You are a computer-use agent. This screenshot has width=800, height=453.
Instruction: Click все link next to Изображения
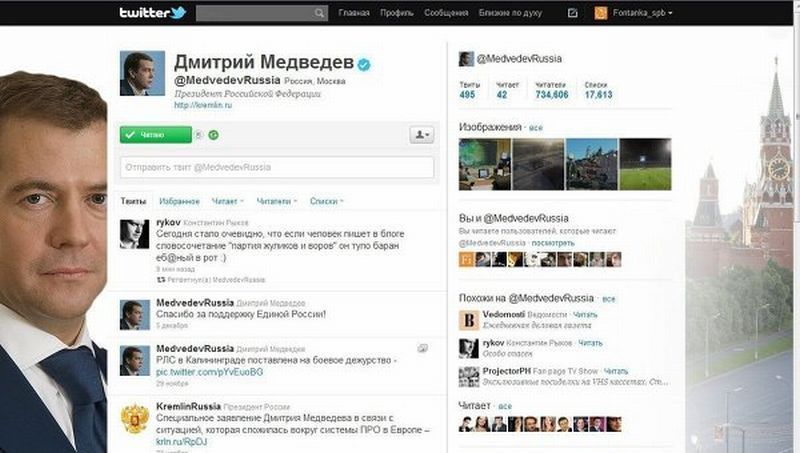pyautogui.click(x=536, y=128)
